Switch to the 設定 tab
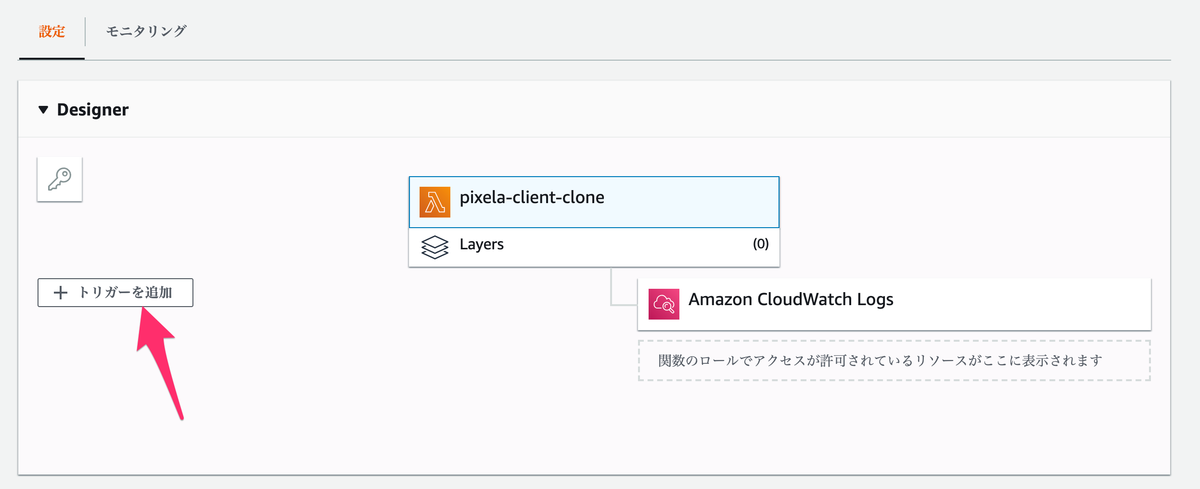 coord(52,31)
